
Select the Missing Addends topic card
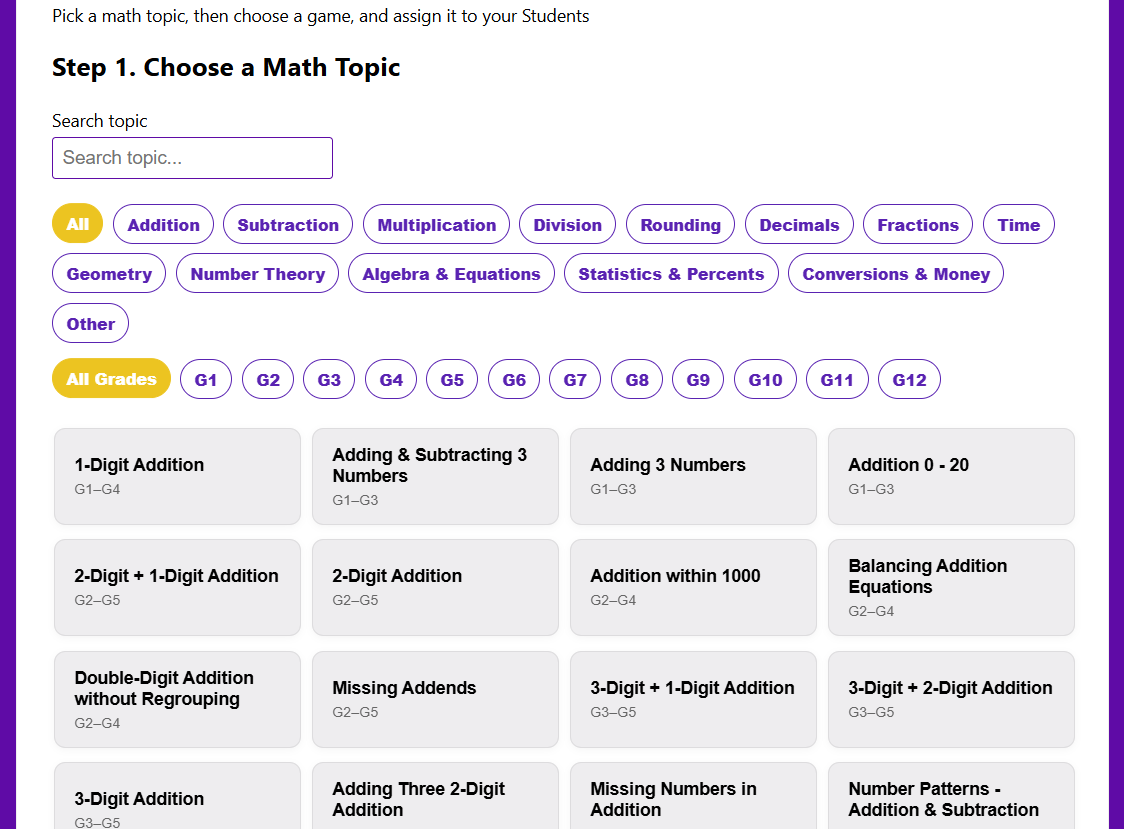coord(435,699)
